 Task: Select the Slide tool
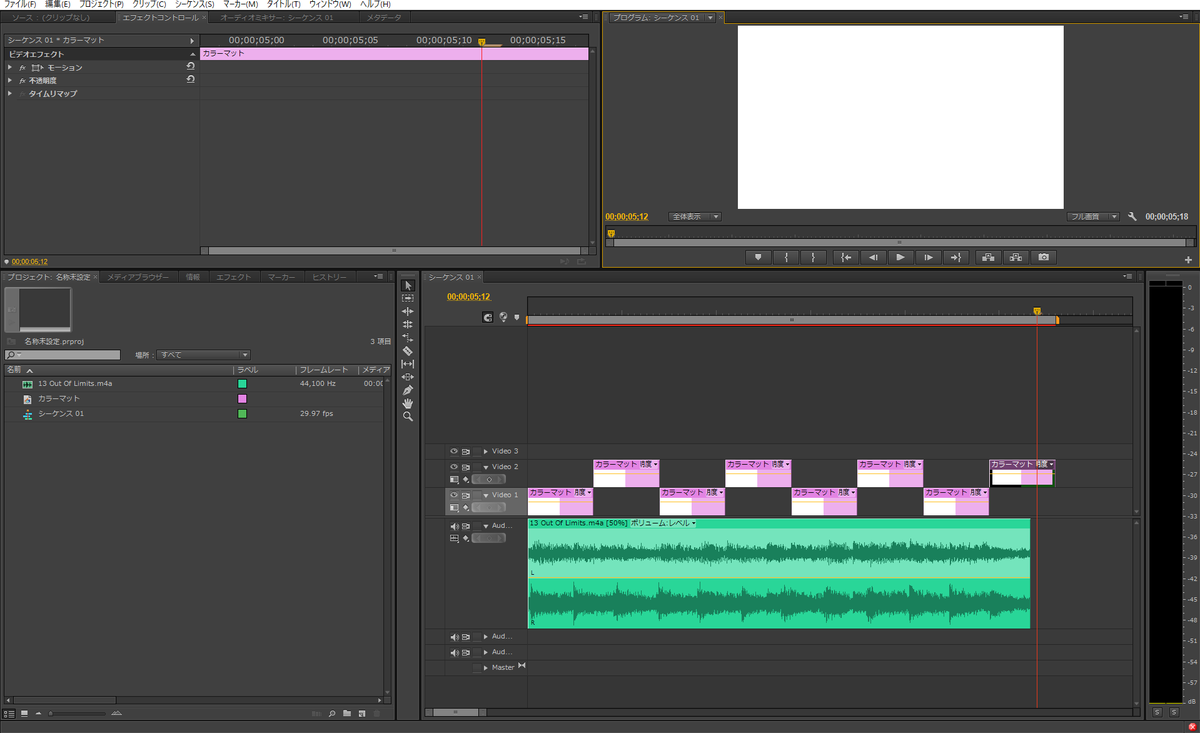click(x=408, y=377)
